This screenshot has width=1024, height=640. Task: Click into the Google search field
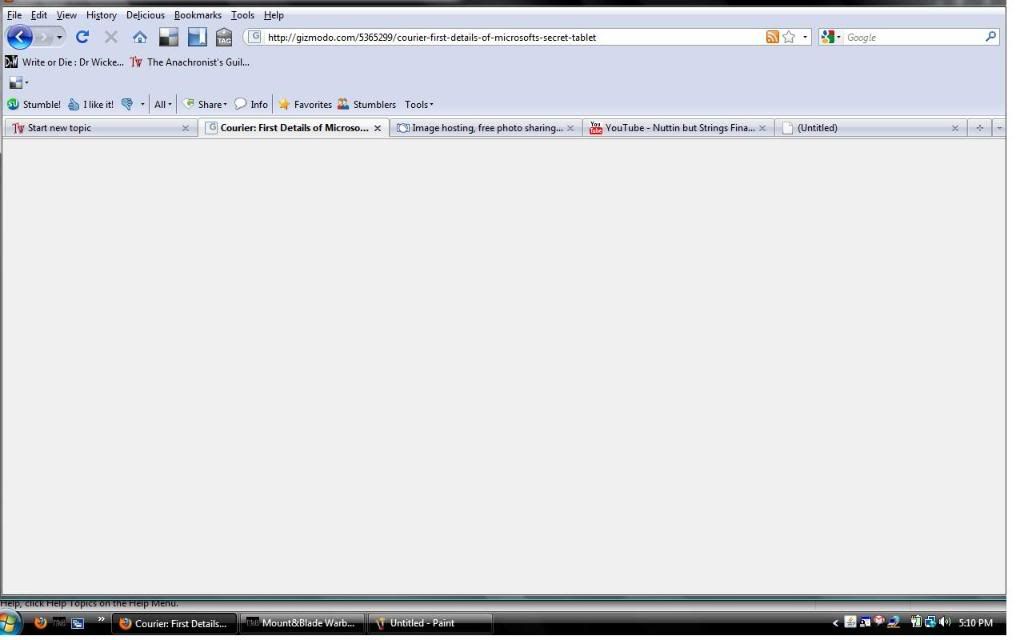[x=910, y=37]
